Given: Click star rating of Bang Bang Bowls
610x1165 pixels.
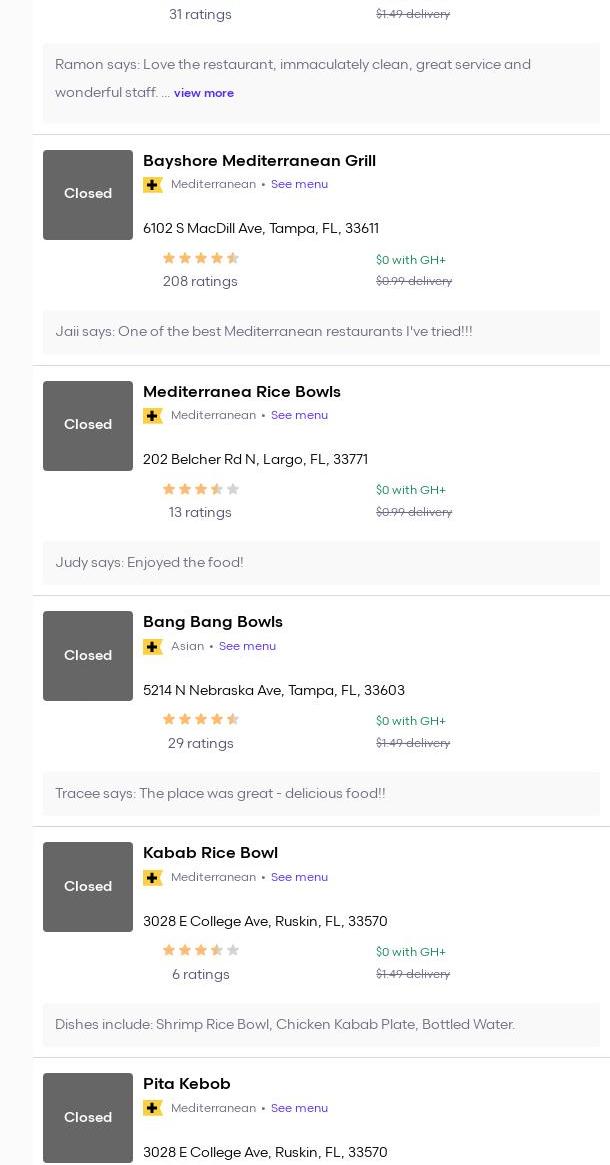Looking at the screenshot, I should tap(201, 719).
